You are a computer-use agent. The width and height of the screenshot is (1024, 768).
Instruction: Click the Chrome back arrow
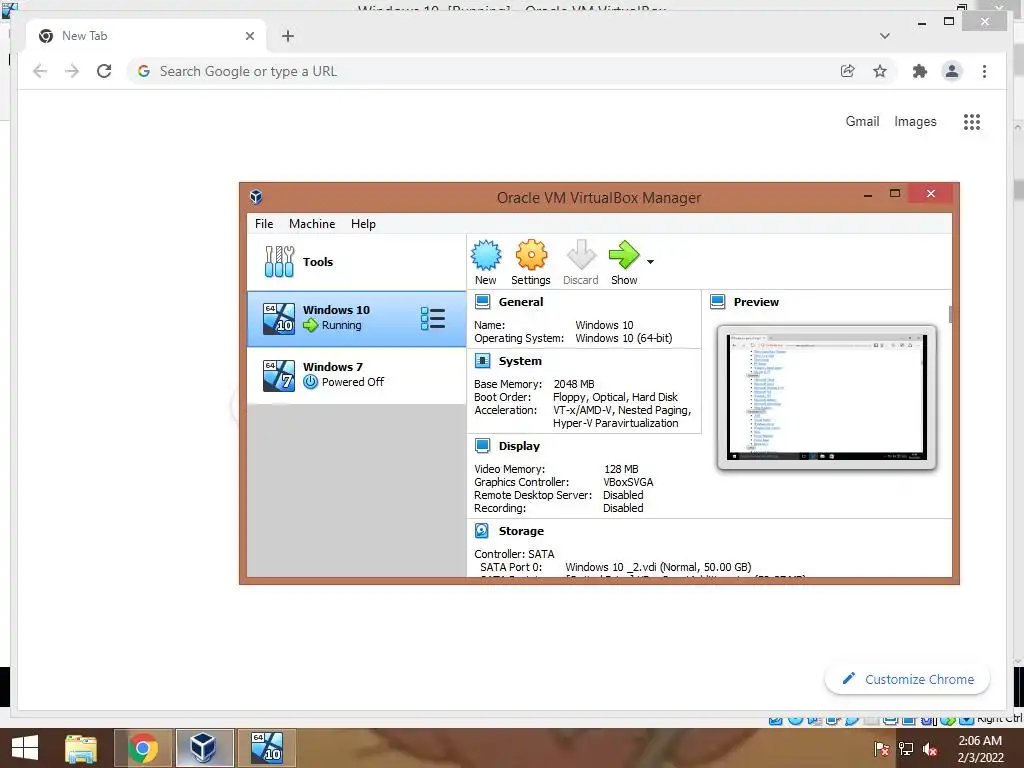click(x=40, y=71)
